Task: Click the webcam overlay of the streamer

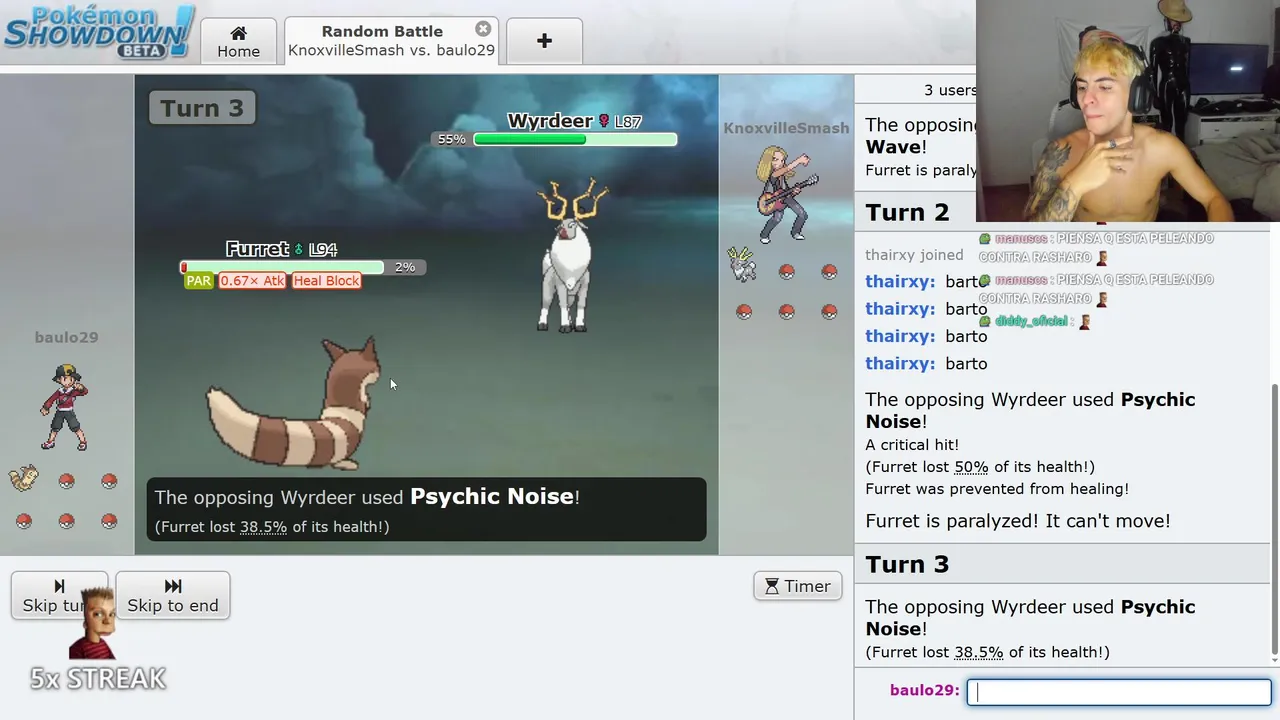Action: 1128,110
